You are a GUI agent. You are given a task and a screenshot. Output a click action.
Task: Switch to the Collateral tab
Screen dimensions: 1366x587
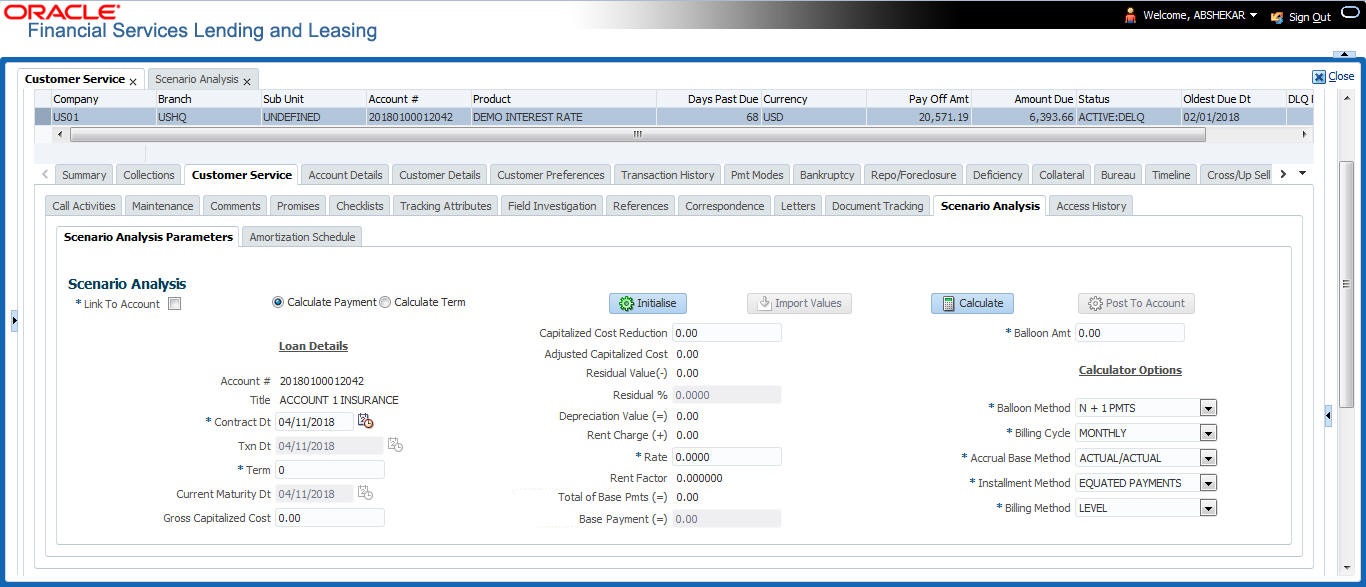[1061, 175]
